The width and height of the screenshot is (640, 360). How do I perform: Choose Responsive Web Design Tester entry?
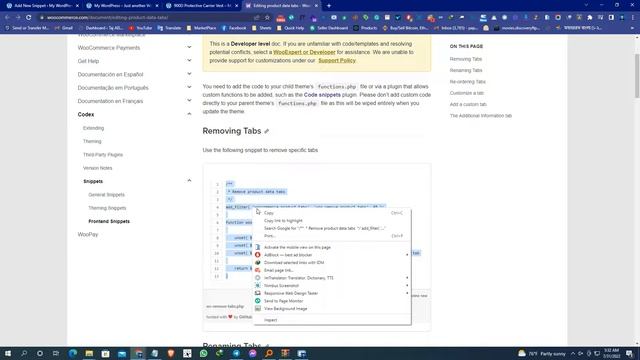[332, 293]
